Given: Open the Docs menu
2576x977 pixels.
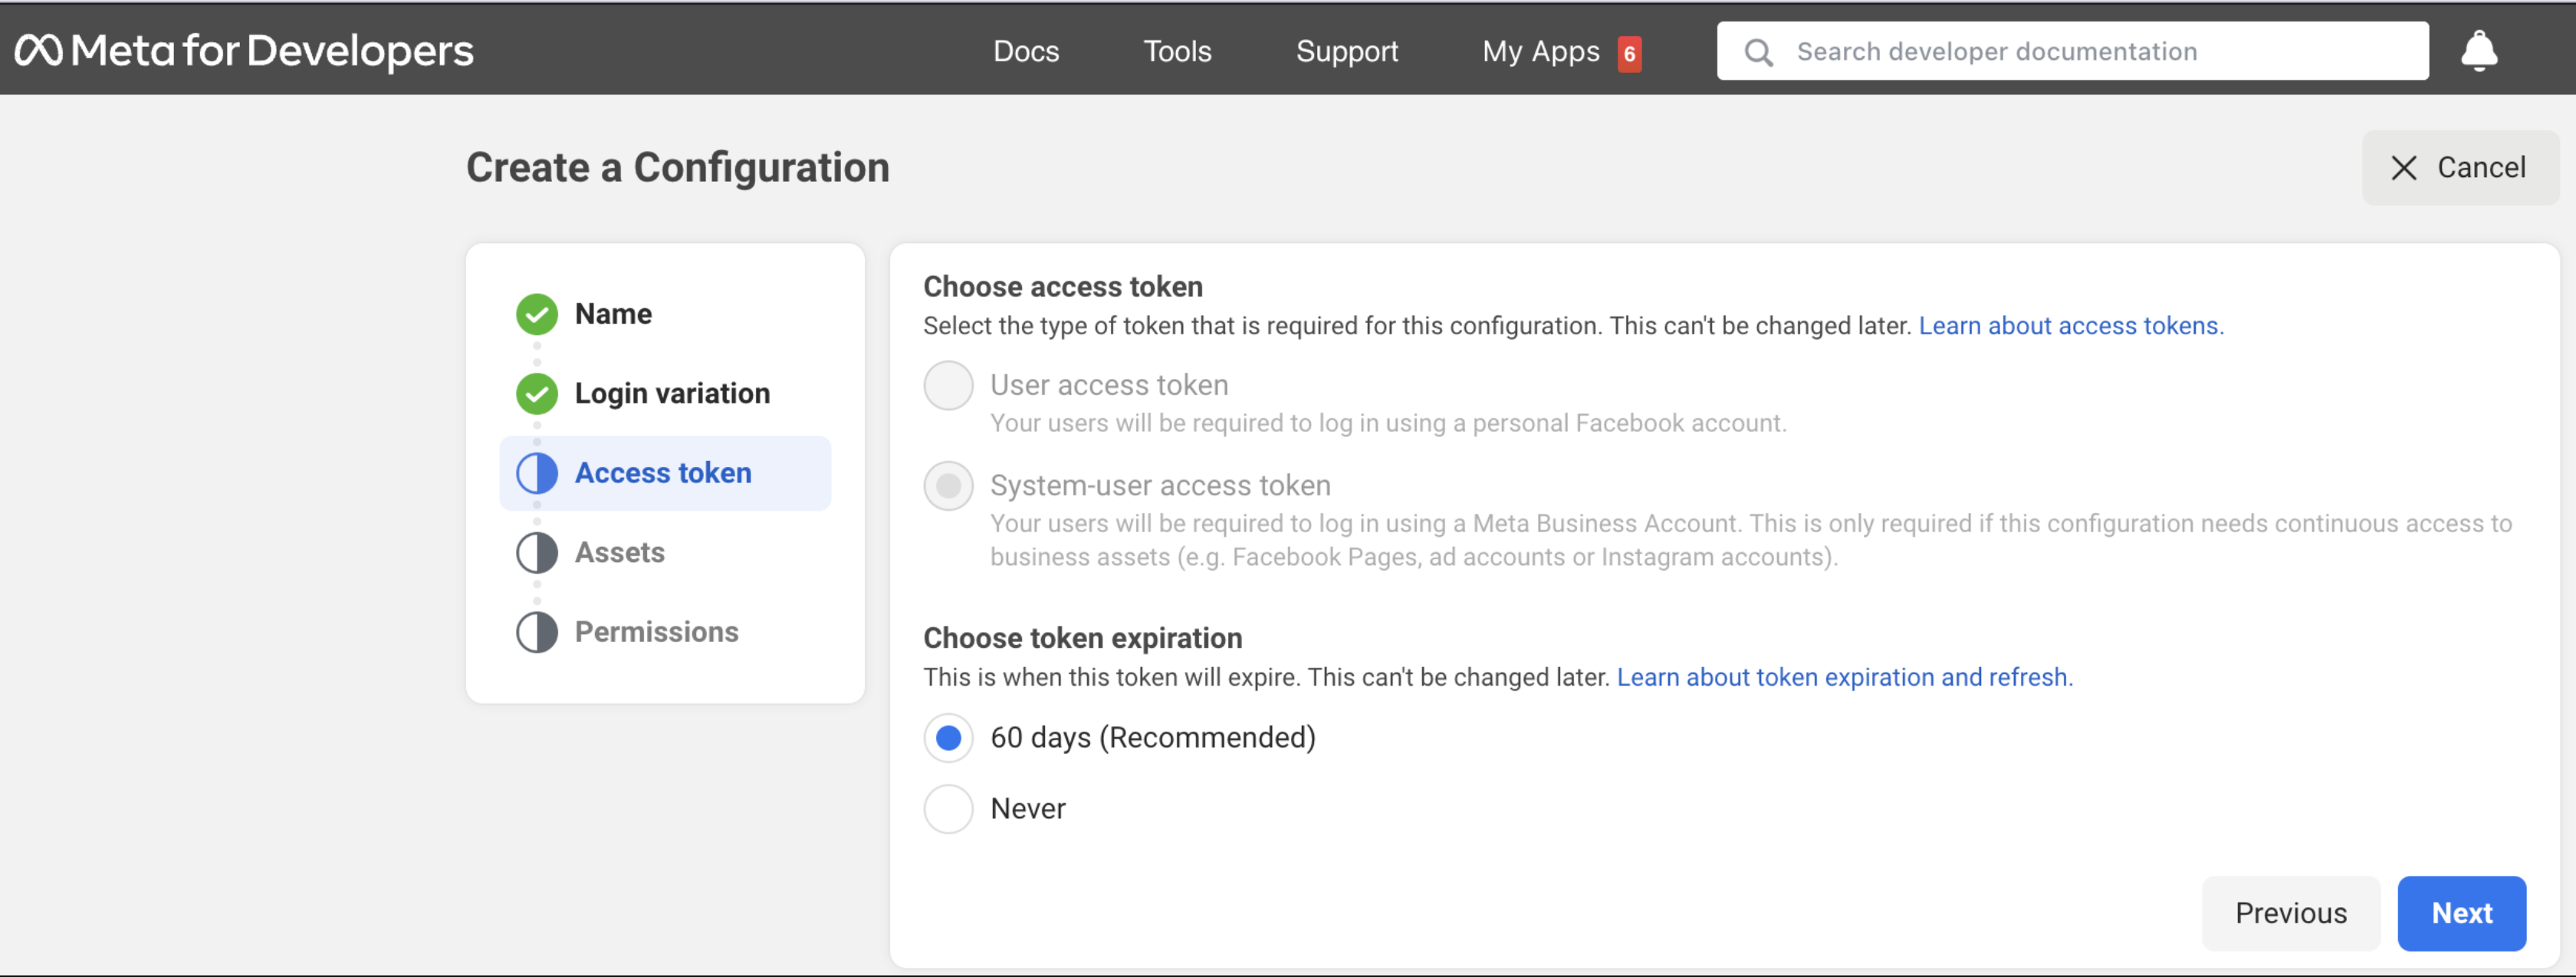Looking at the screenshot, I should [x=1026, y=52].
